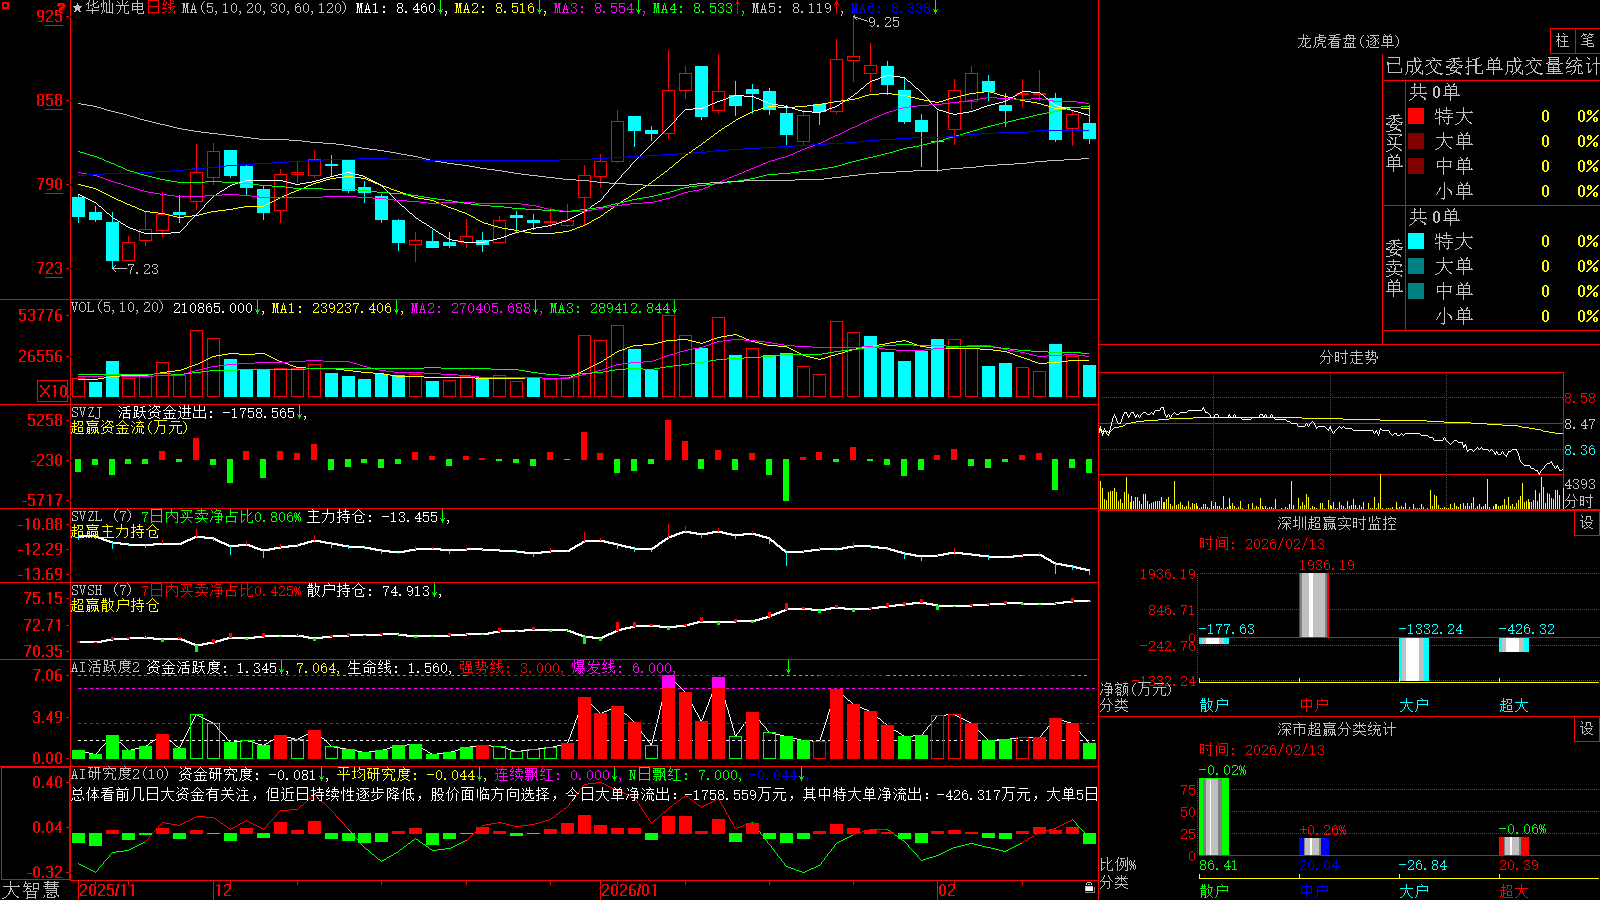Click the lock icon at chart bottom-right
Viewport: 1600px width, 900px height.
1089,887
